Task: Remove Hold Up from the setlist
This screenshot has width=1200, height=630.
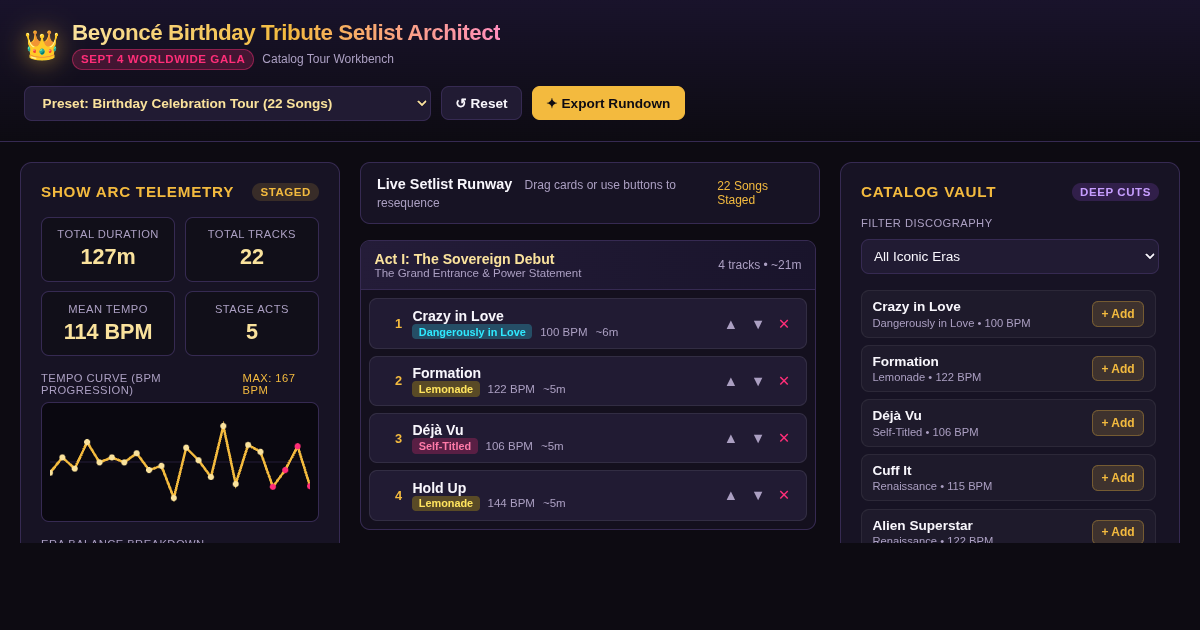Action: tap(784, 495)
